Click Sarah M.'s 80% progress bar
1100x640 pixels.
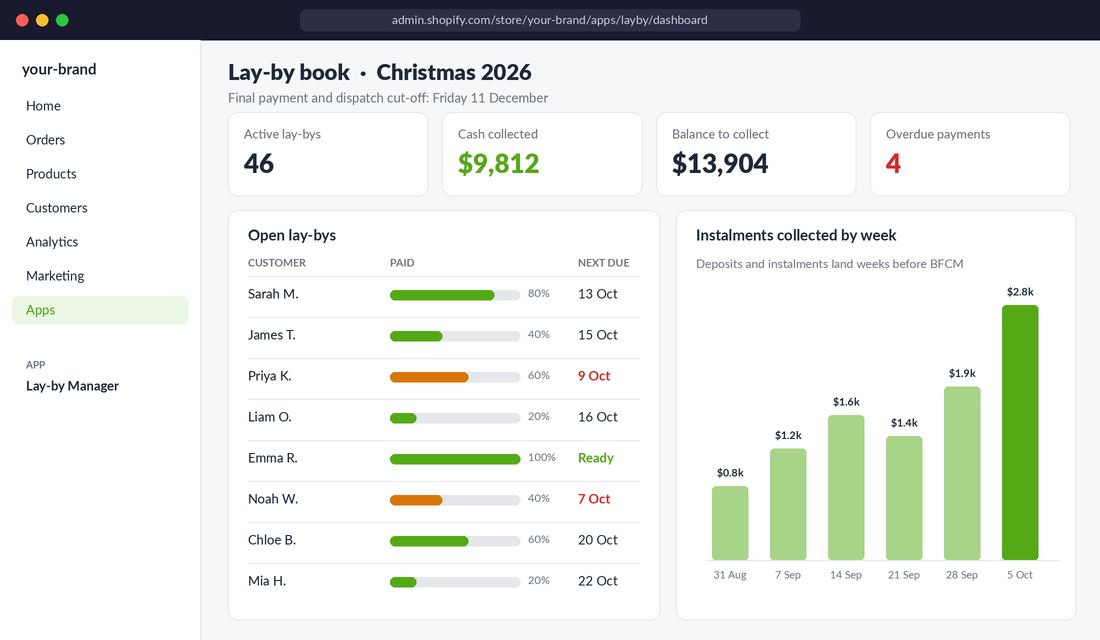(x=455, y=295)
